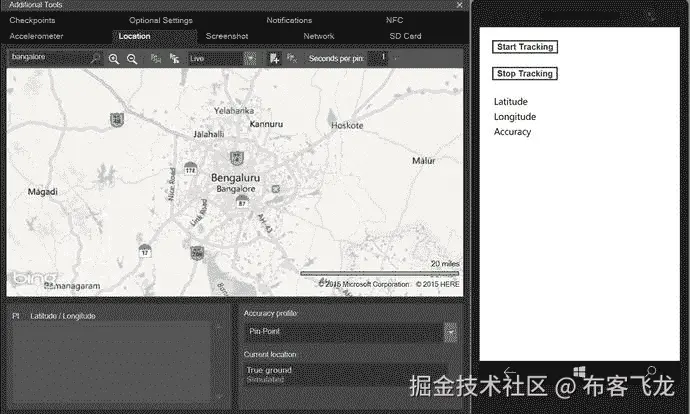This screenshot has width=690, height=414.
Task: Toggle push pin mode icon
Action: tap(156, 59)
